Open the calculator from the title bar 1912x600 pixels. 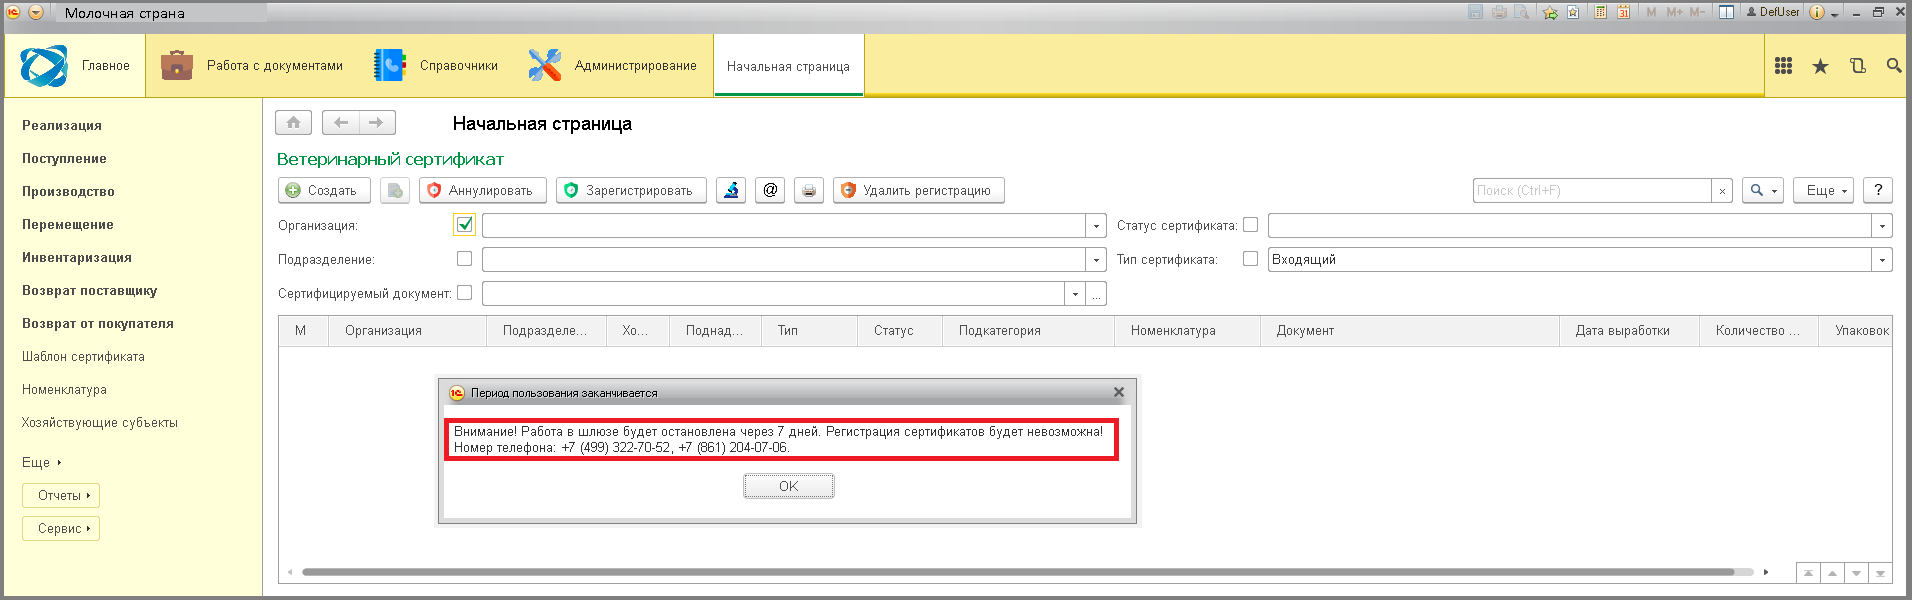[1600, 13]
